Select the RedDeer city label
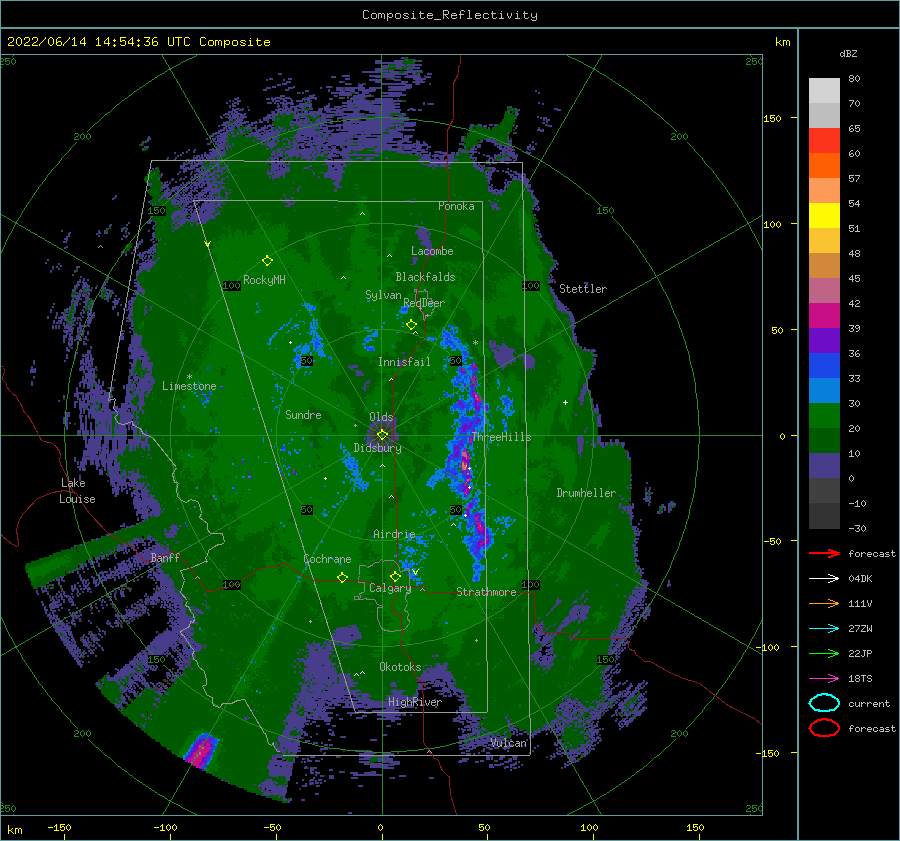The height and width of the screenshot is (841, 900). click(424, 303)
